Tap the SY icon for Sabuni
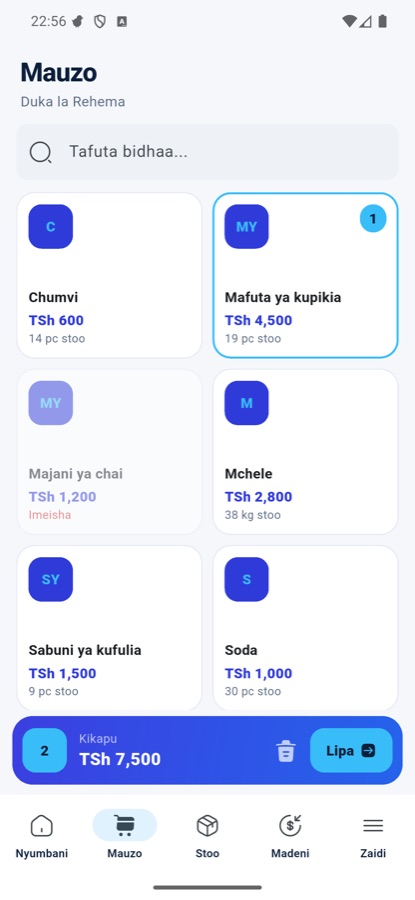The width and height of the screenshot is (415, 900). point(51,579)
